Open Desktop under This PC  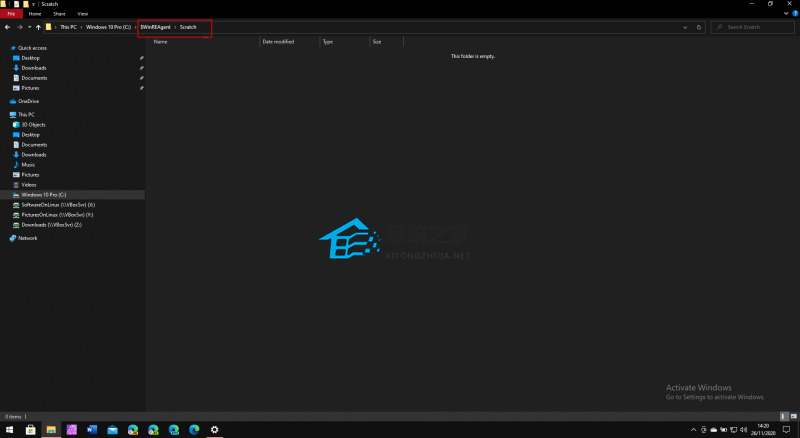31,135
